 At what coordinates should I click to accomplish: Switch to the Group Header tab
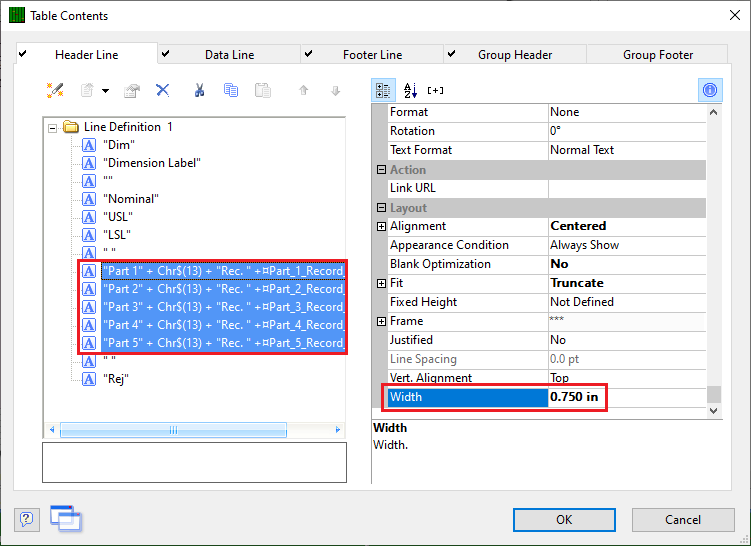coord(515,55)
